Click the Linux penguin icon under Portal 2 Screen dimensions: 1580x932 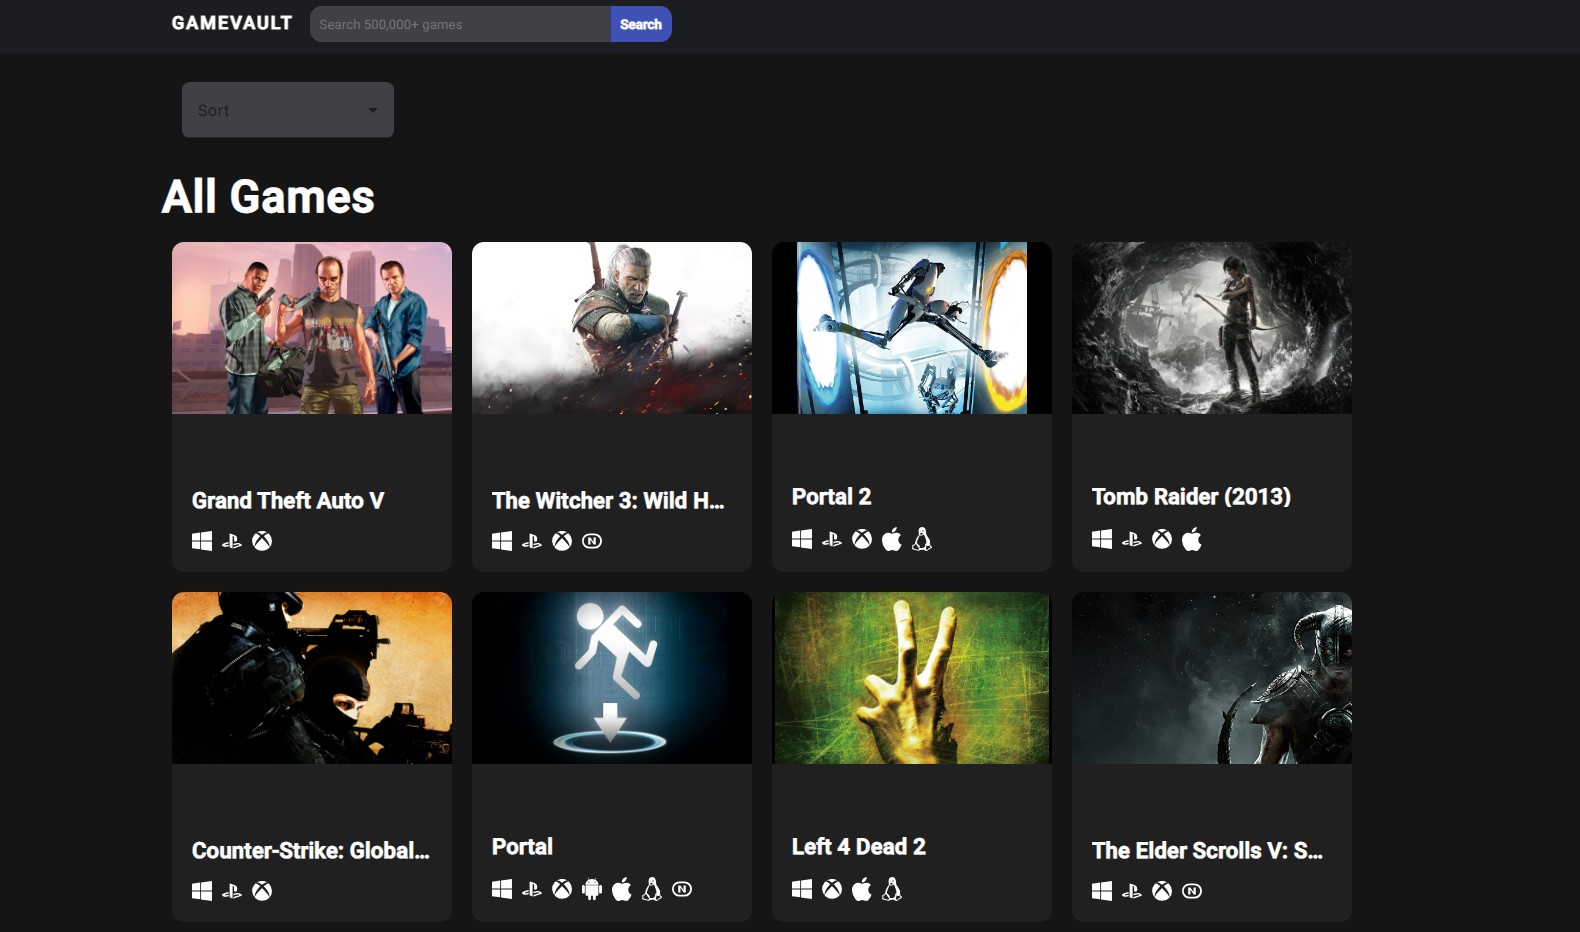pyautogui.click(x=922, y=539)
